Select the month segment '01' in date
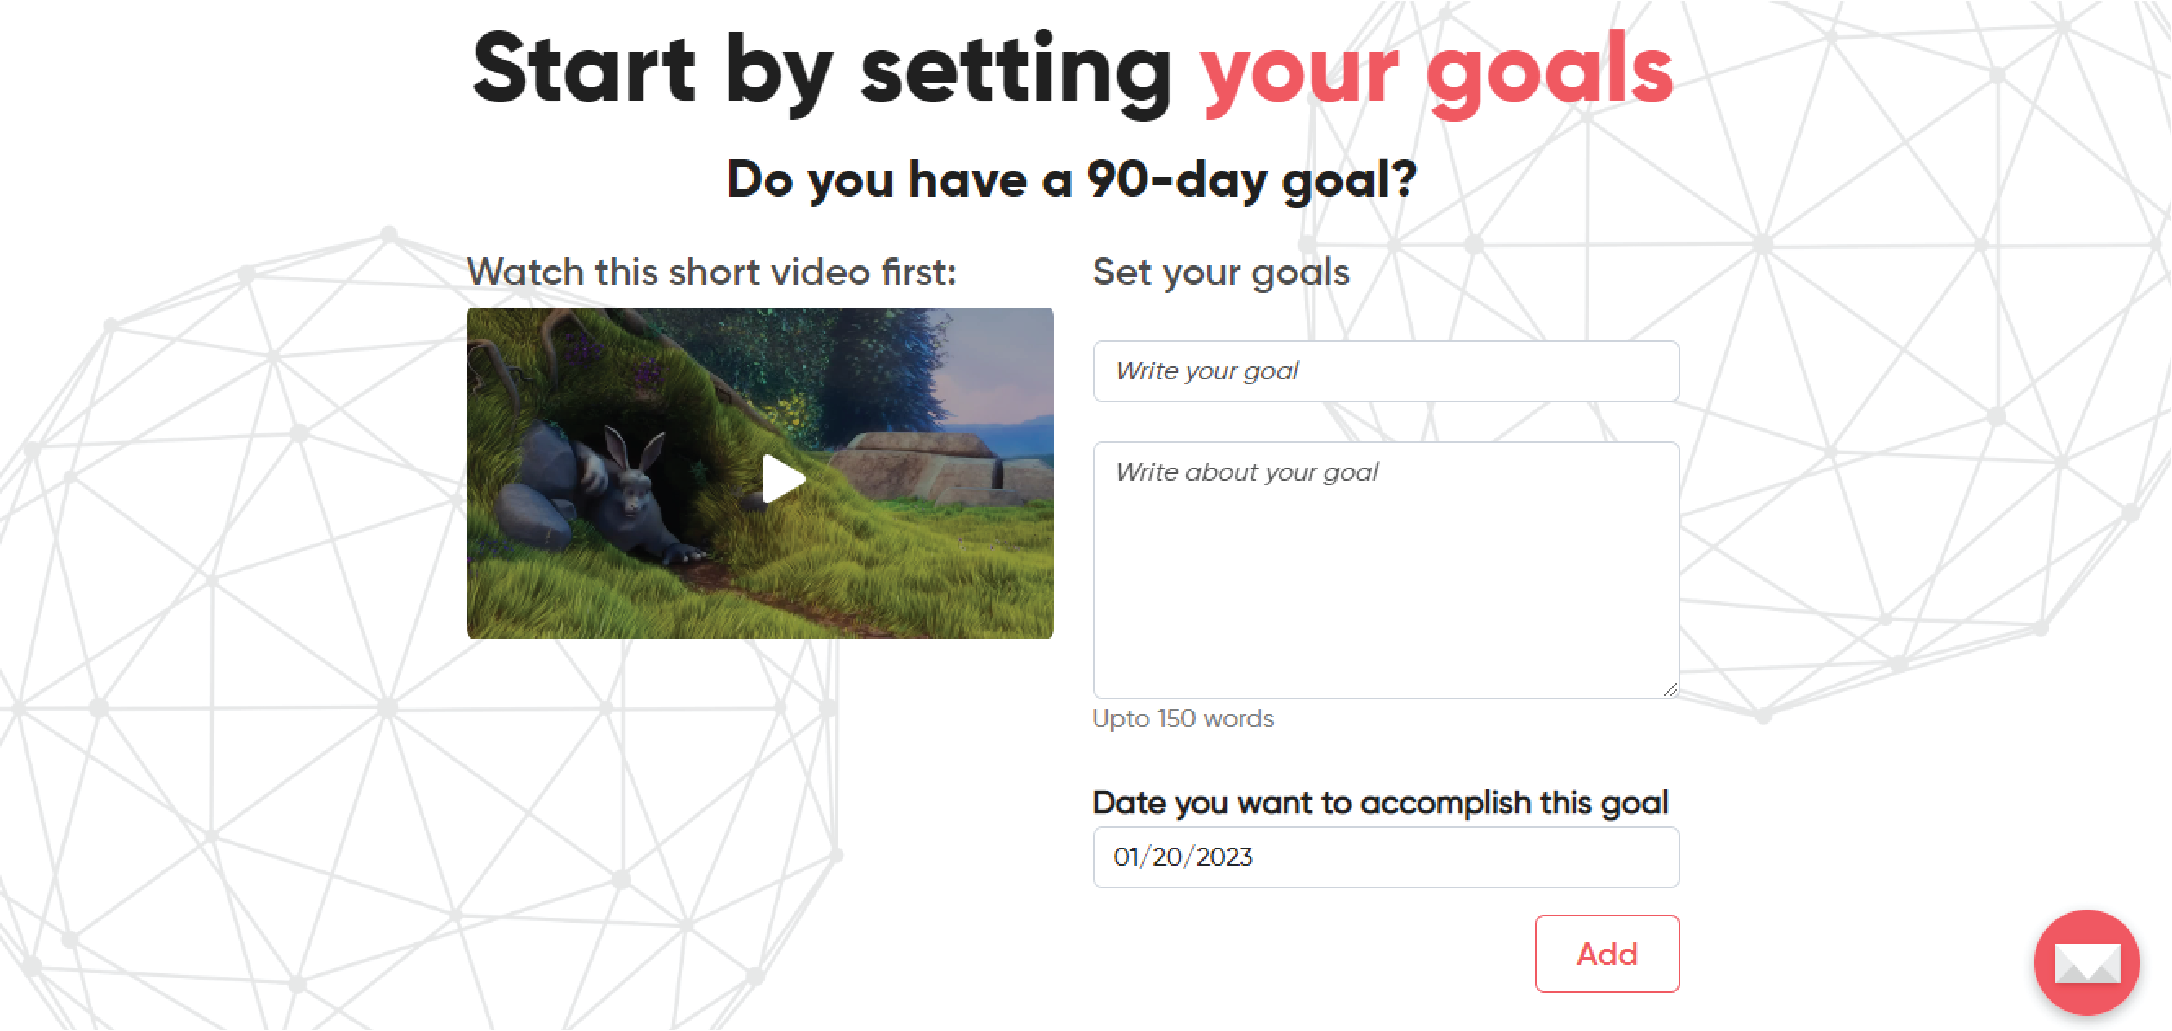Viewport: 2172px width, 1031px height. tap(1126, 857)
